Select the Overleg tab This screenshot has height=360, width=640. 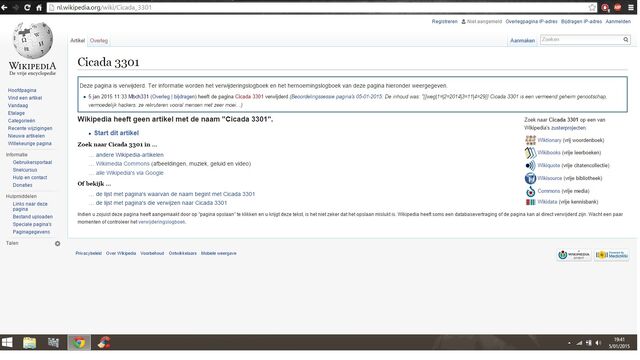coord(99,40)
